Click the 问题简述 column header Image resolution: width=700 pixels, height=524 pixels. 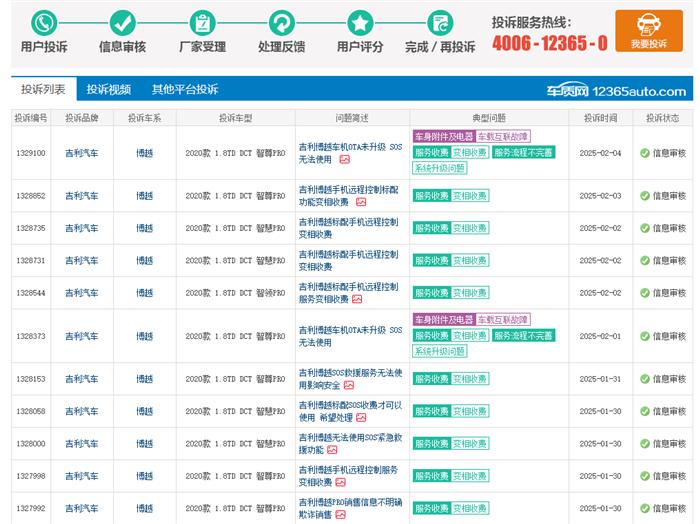coord(352,118)
